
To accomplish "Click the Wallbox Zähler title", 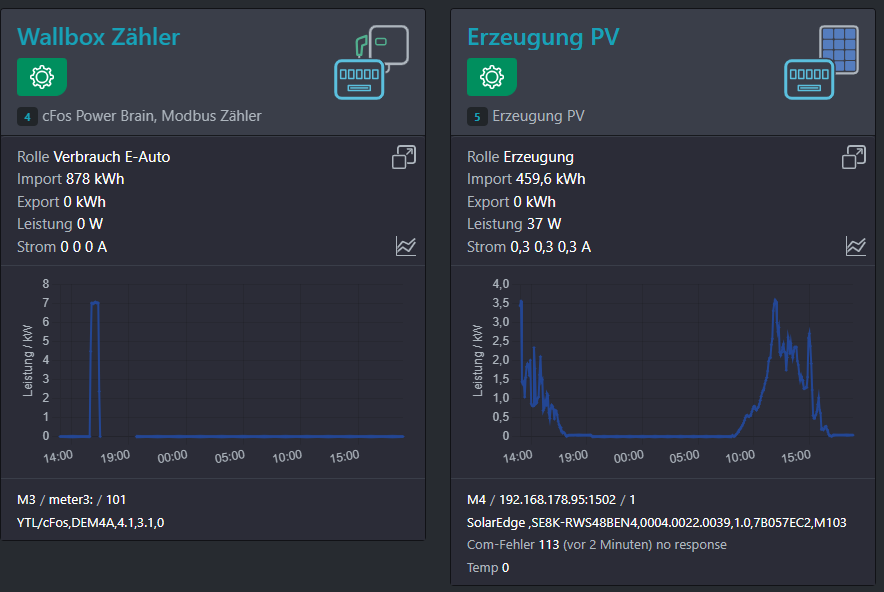I will [x=98, y=37].
